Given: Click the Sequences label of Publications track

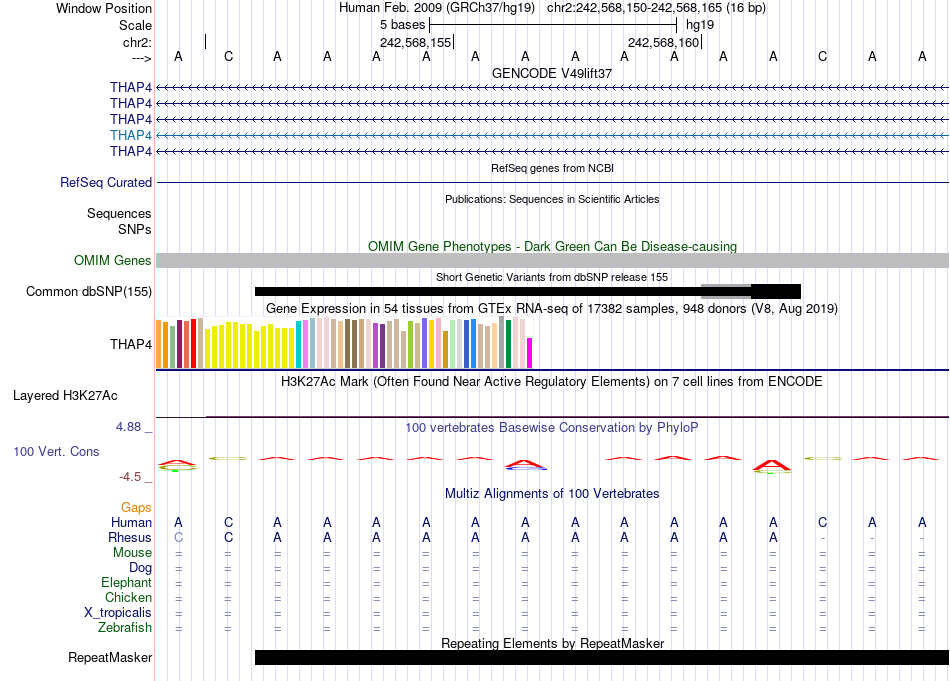Looking at the screenshot, I should 119,213.
